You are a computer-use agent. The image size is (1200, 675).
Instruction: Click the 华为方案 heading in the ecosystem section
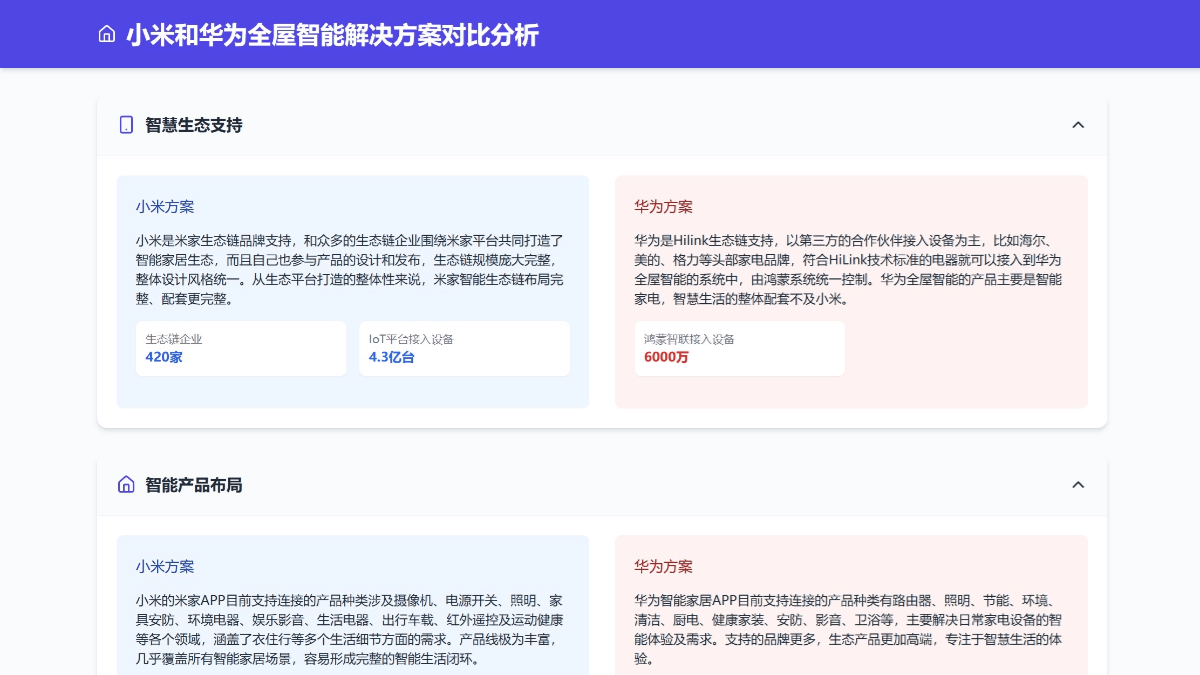(x=663, y=207)
